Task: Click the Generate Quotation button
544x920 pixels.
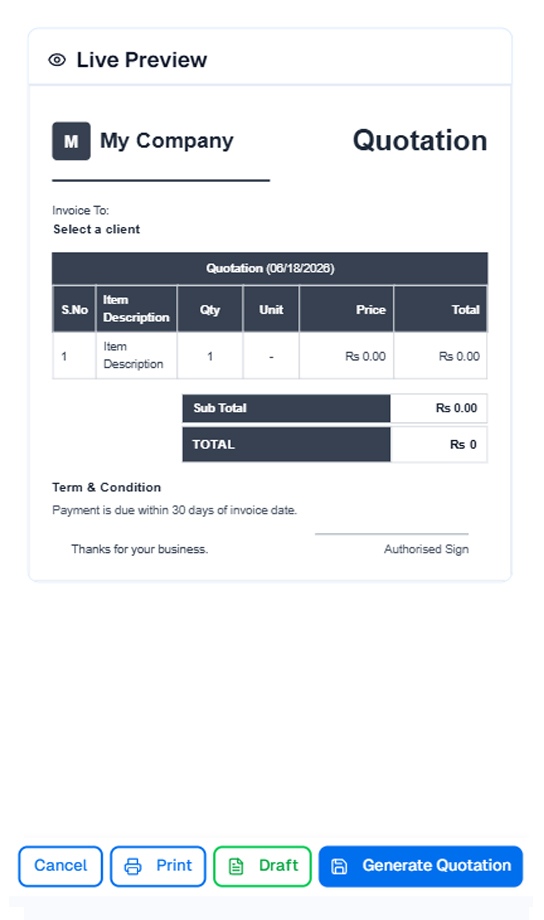Action: 421,866
